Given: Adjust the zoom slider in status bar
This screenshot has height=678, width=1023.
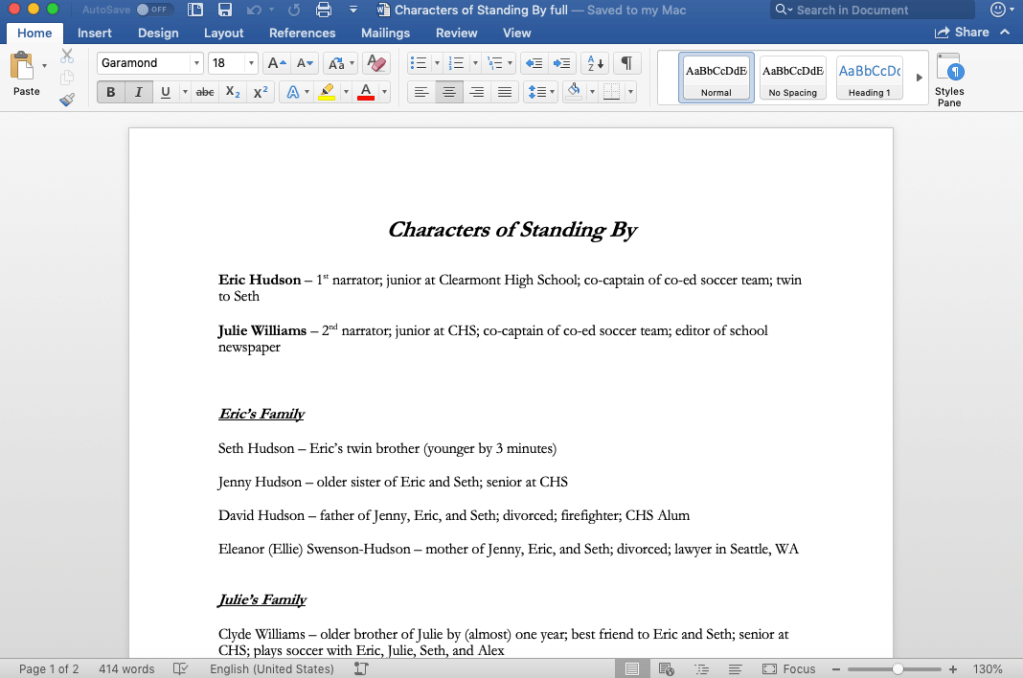Looking at the screenshot, I should pos(898,669).
